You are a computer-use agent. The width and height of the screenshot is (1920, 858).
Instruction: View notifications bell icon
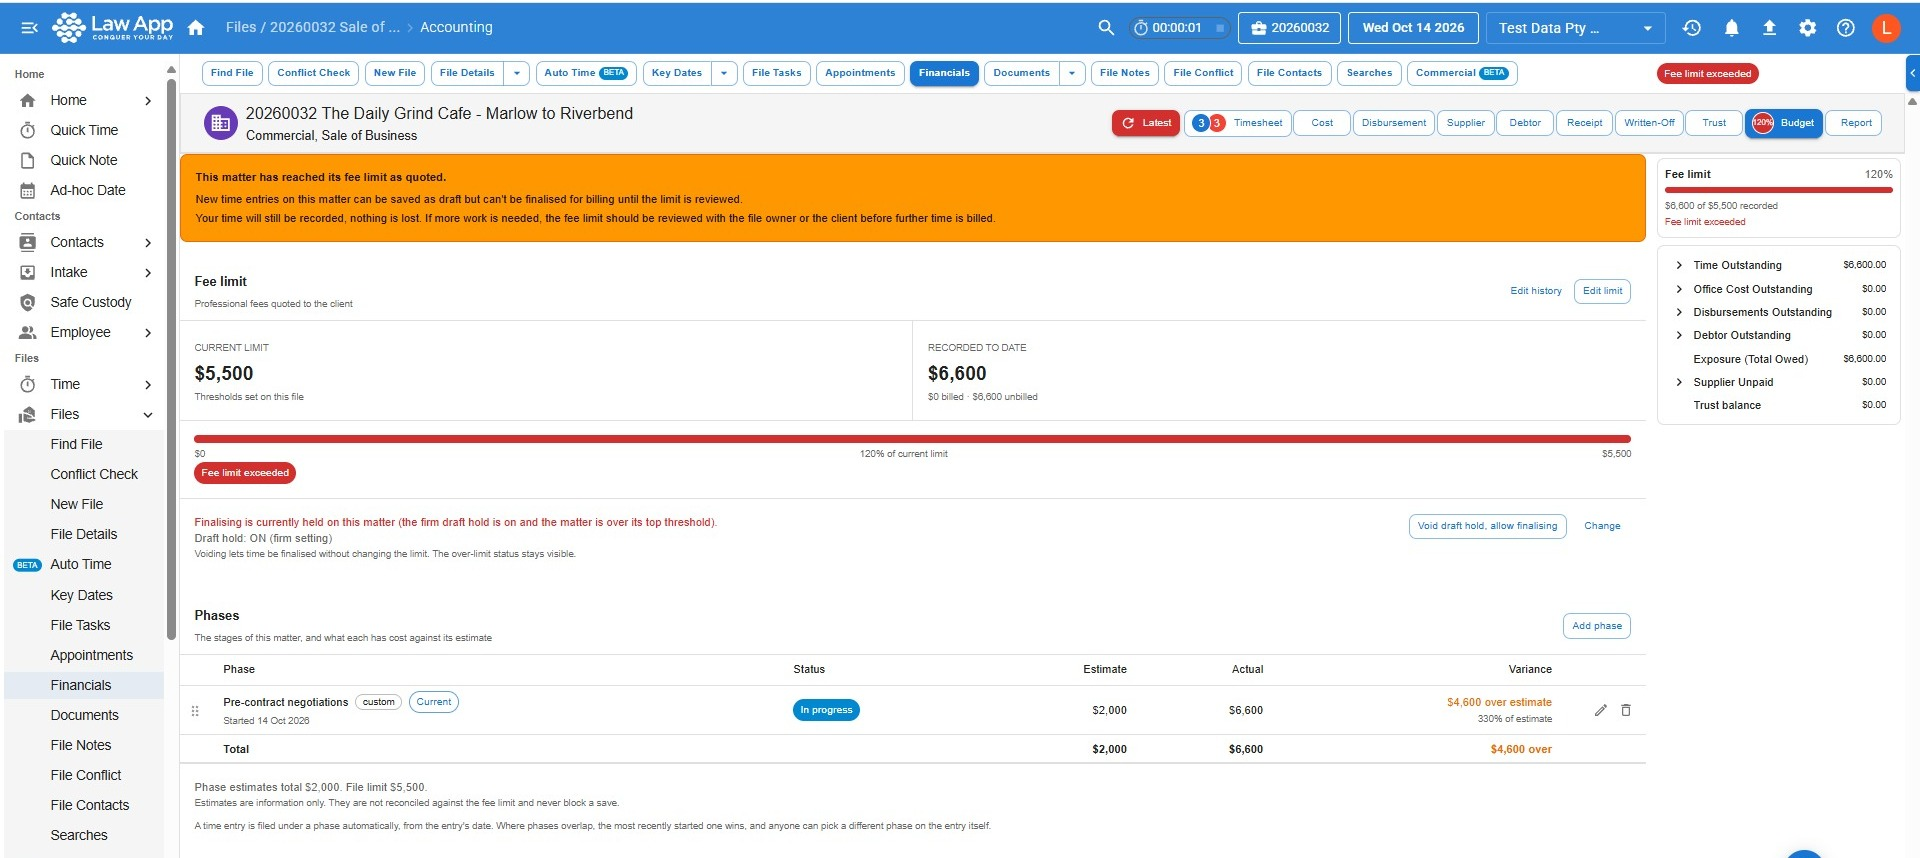coord(1731,28)
